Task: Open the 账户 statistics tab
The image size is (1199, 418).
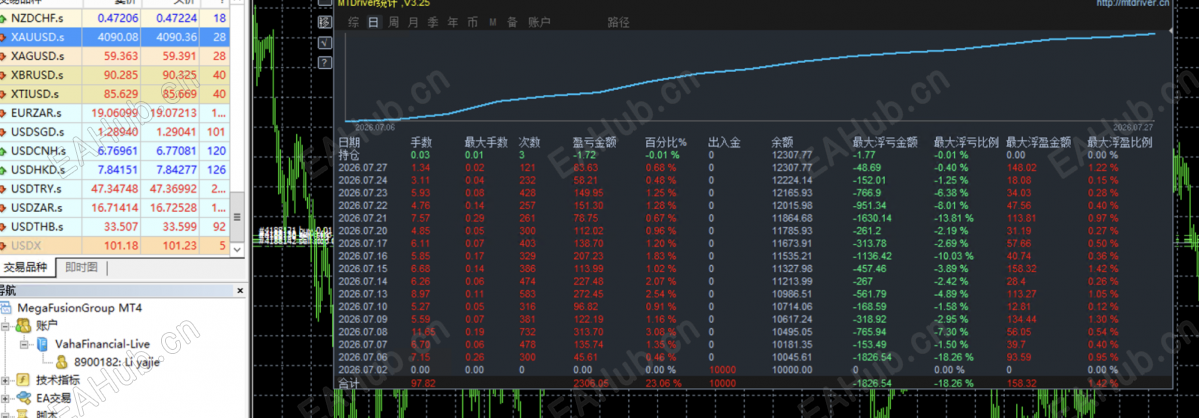Action: click(x=539, y=22)
